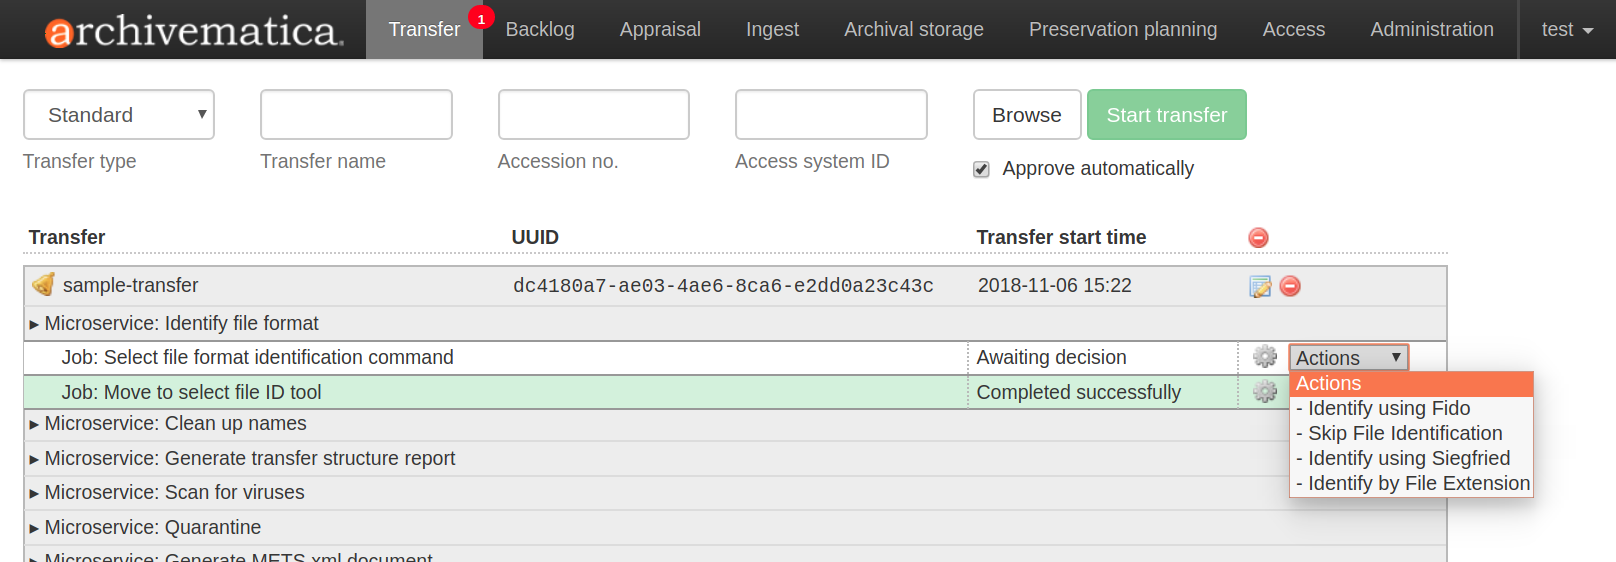Open the sample-transfer report icon
This screenshot has width=1616, height=562.
[x=1260, y=287]
